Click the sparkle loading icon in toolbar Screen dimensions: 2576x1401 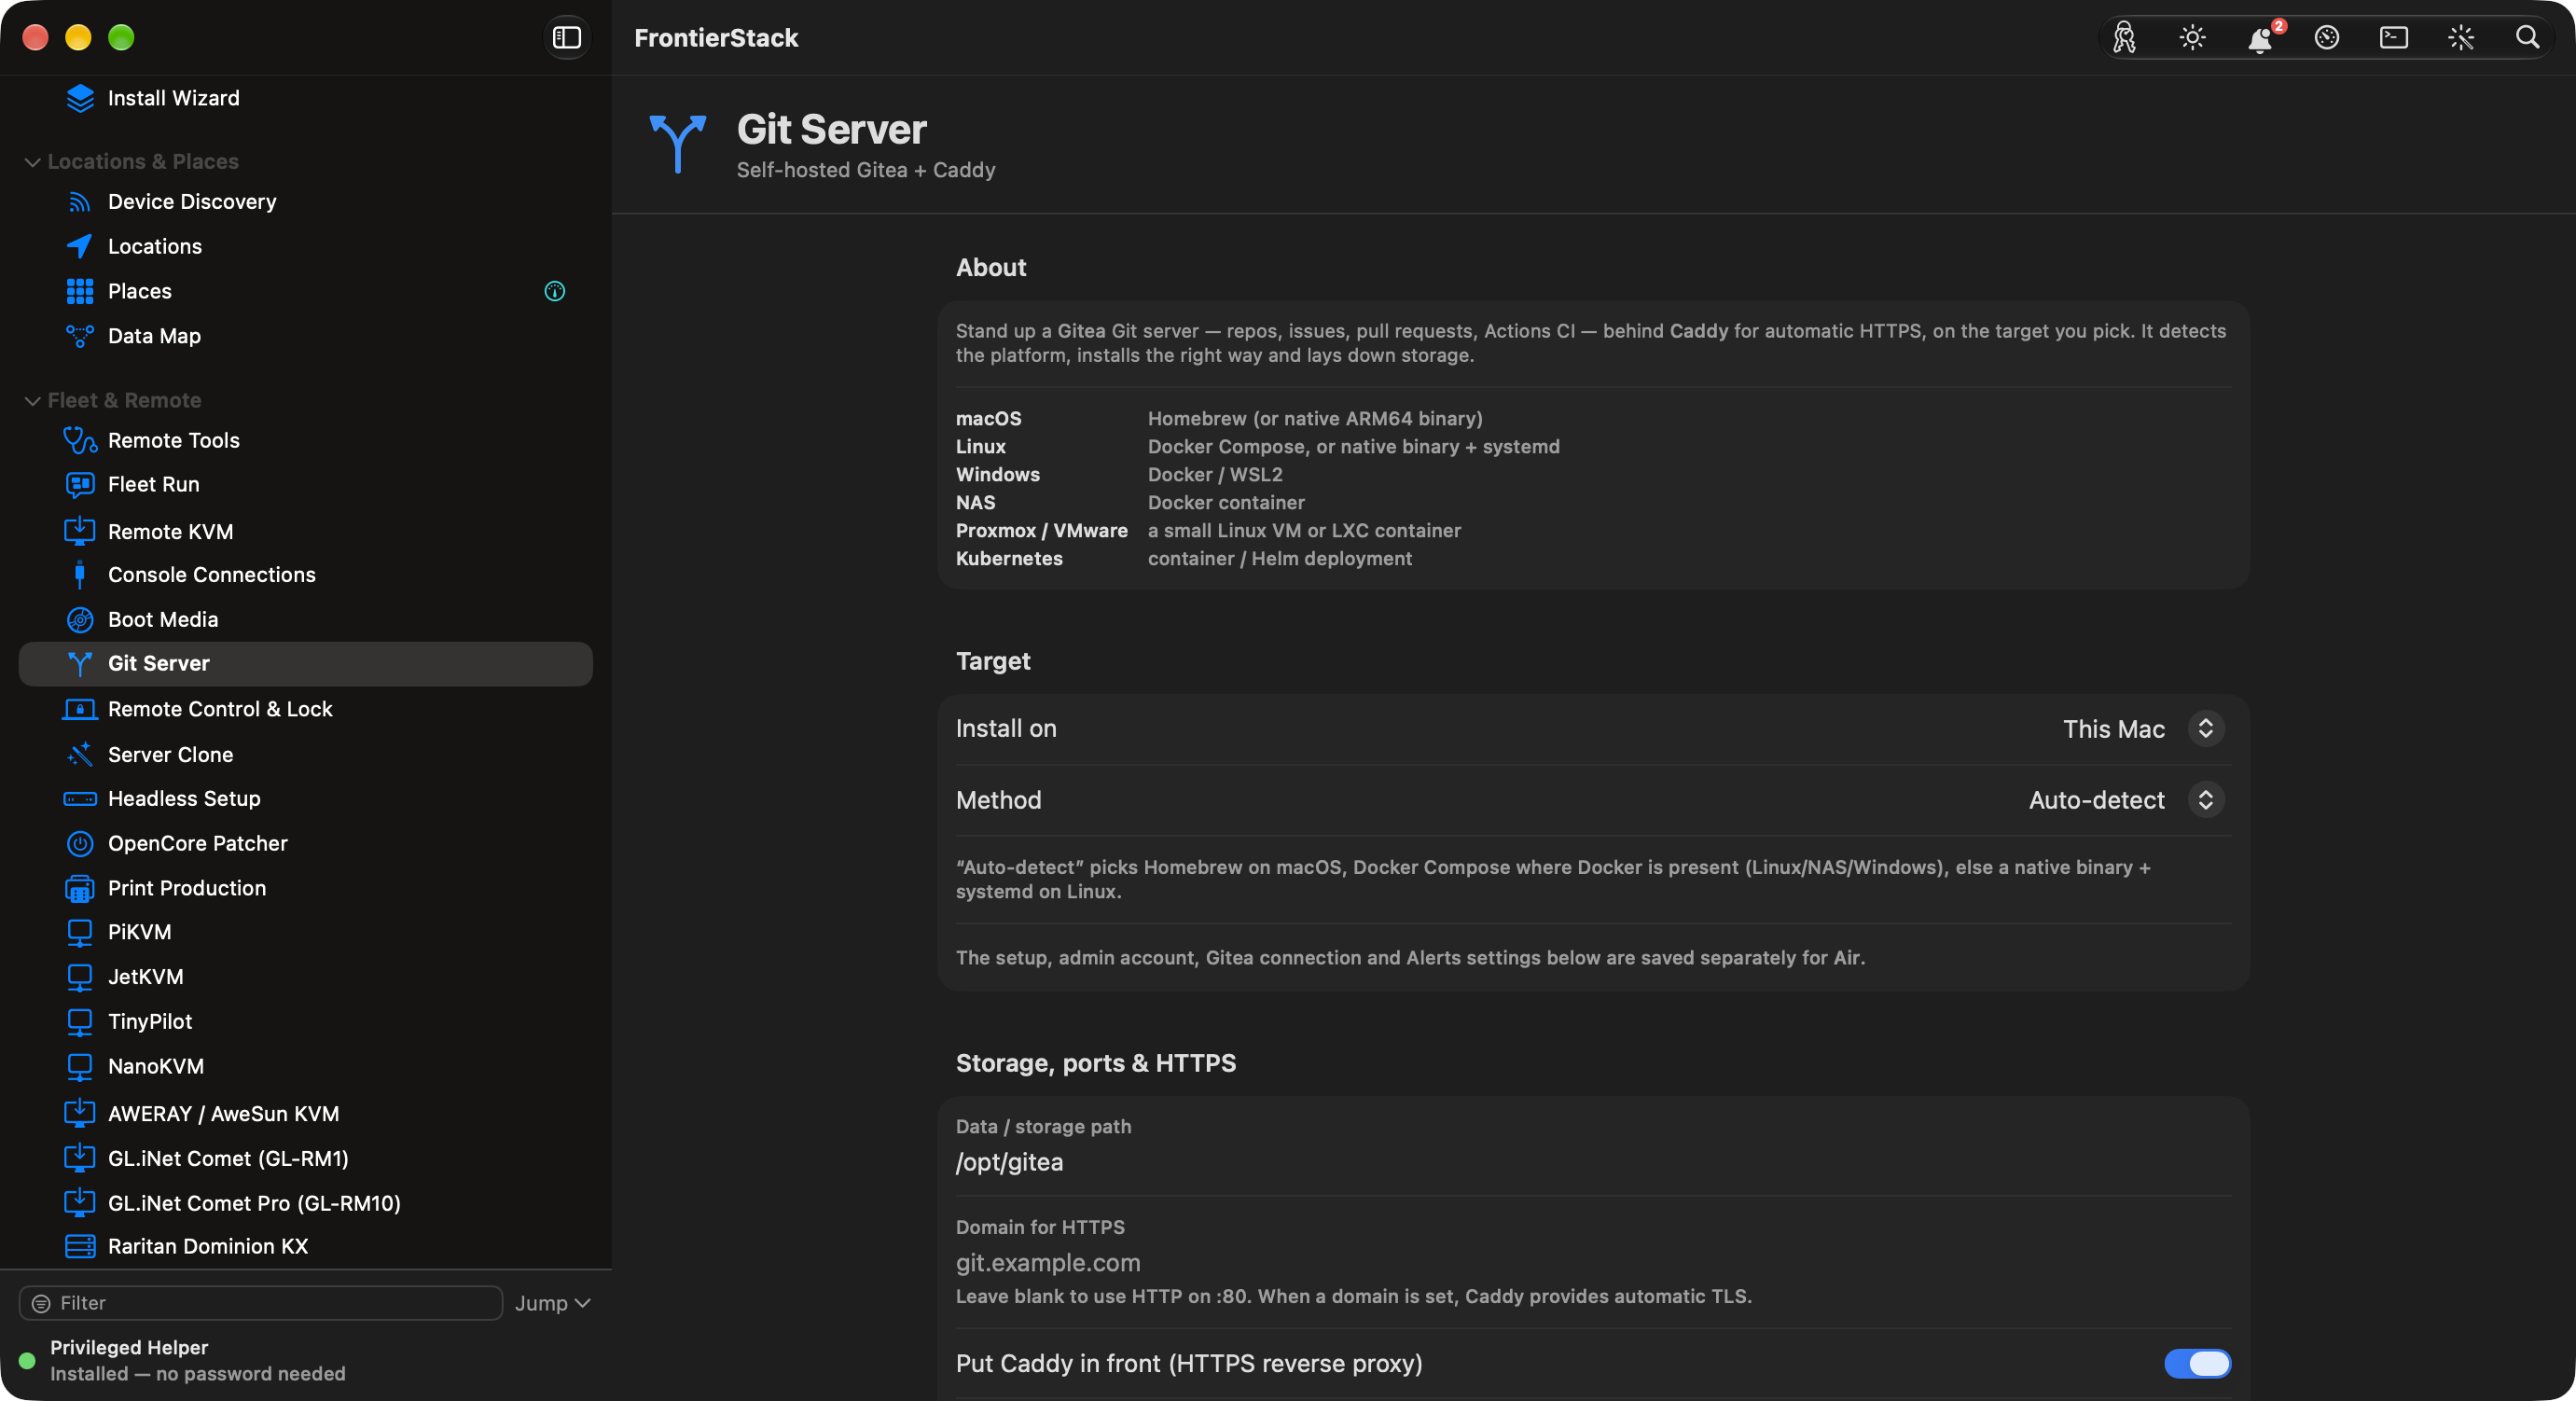point(2461,38)
